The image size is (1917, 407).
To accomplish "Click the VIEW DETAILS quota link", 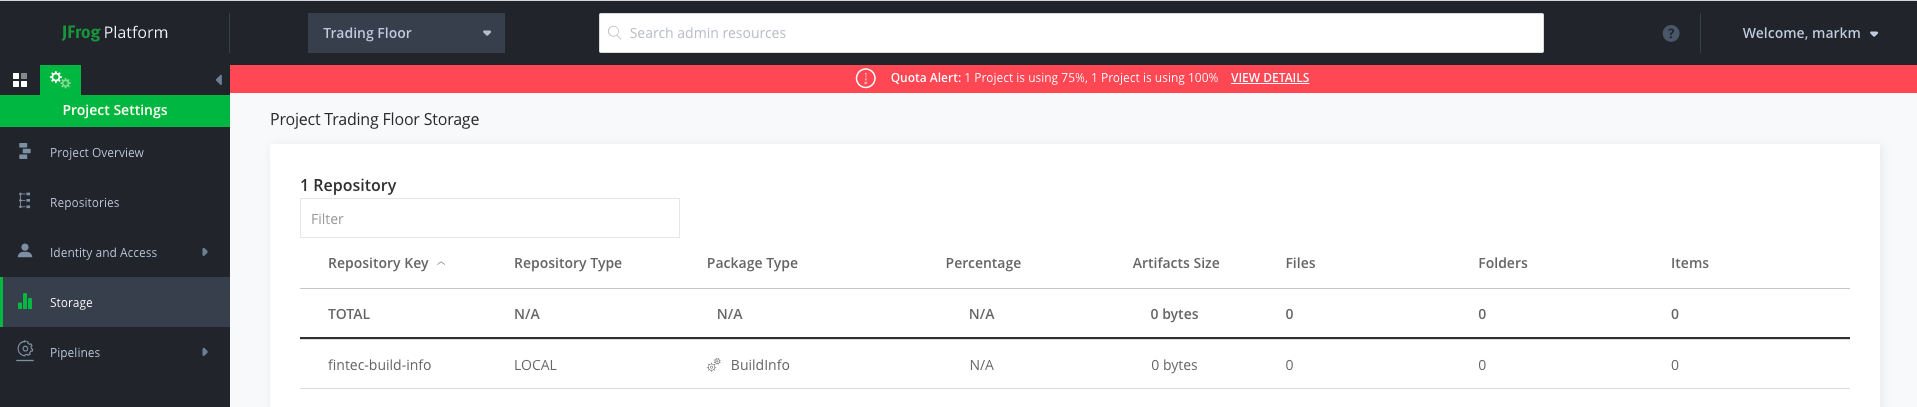I will (x=1269, y=78).
